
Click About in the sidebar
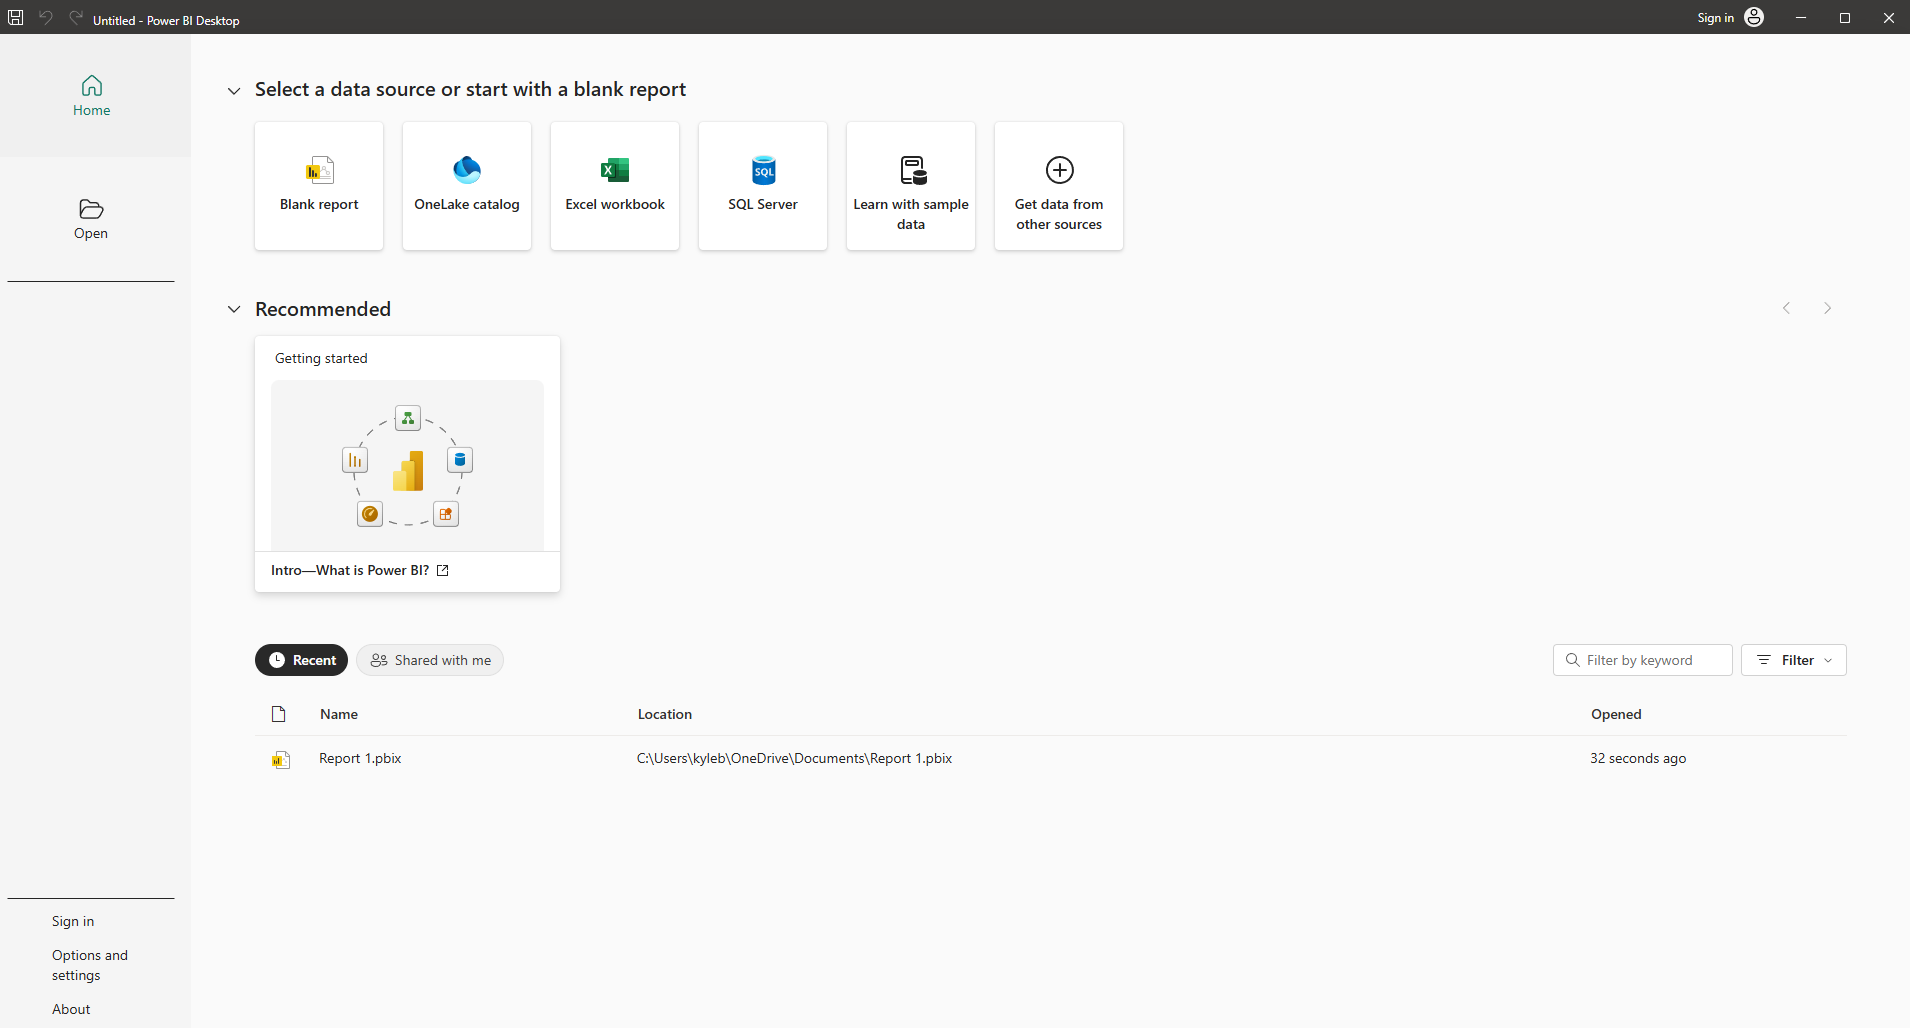(x=71, y=1009)
